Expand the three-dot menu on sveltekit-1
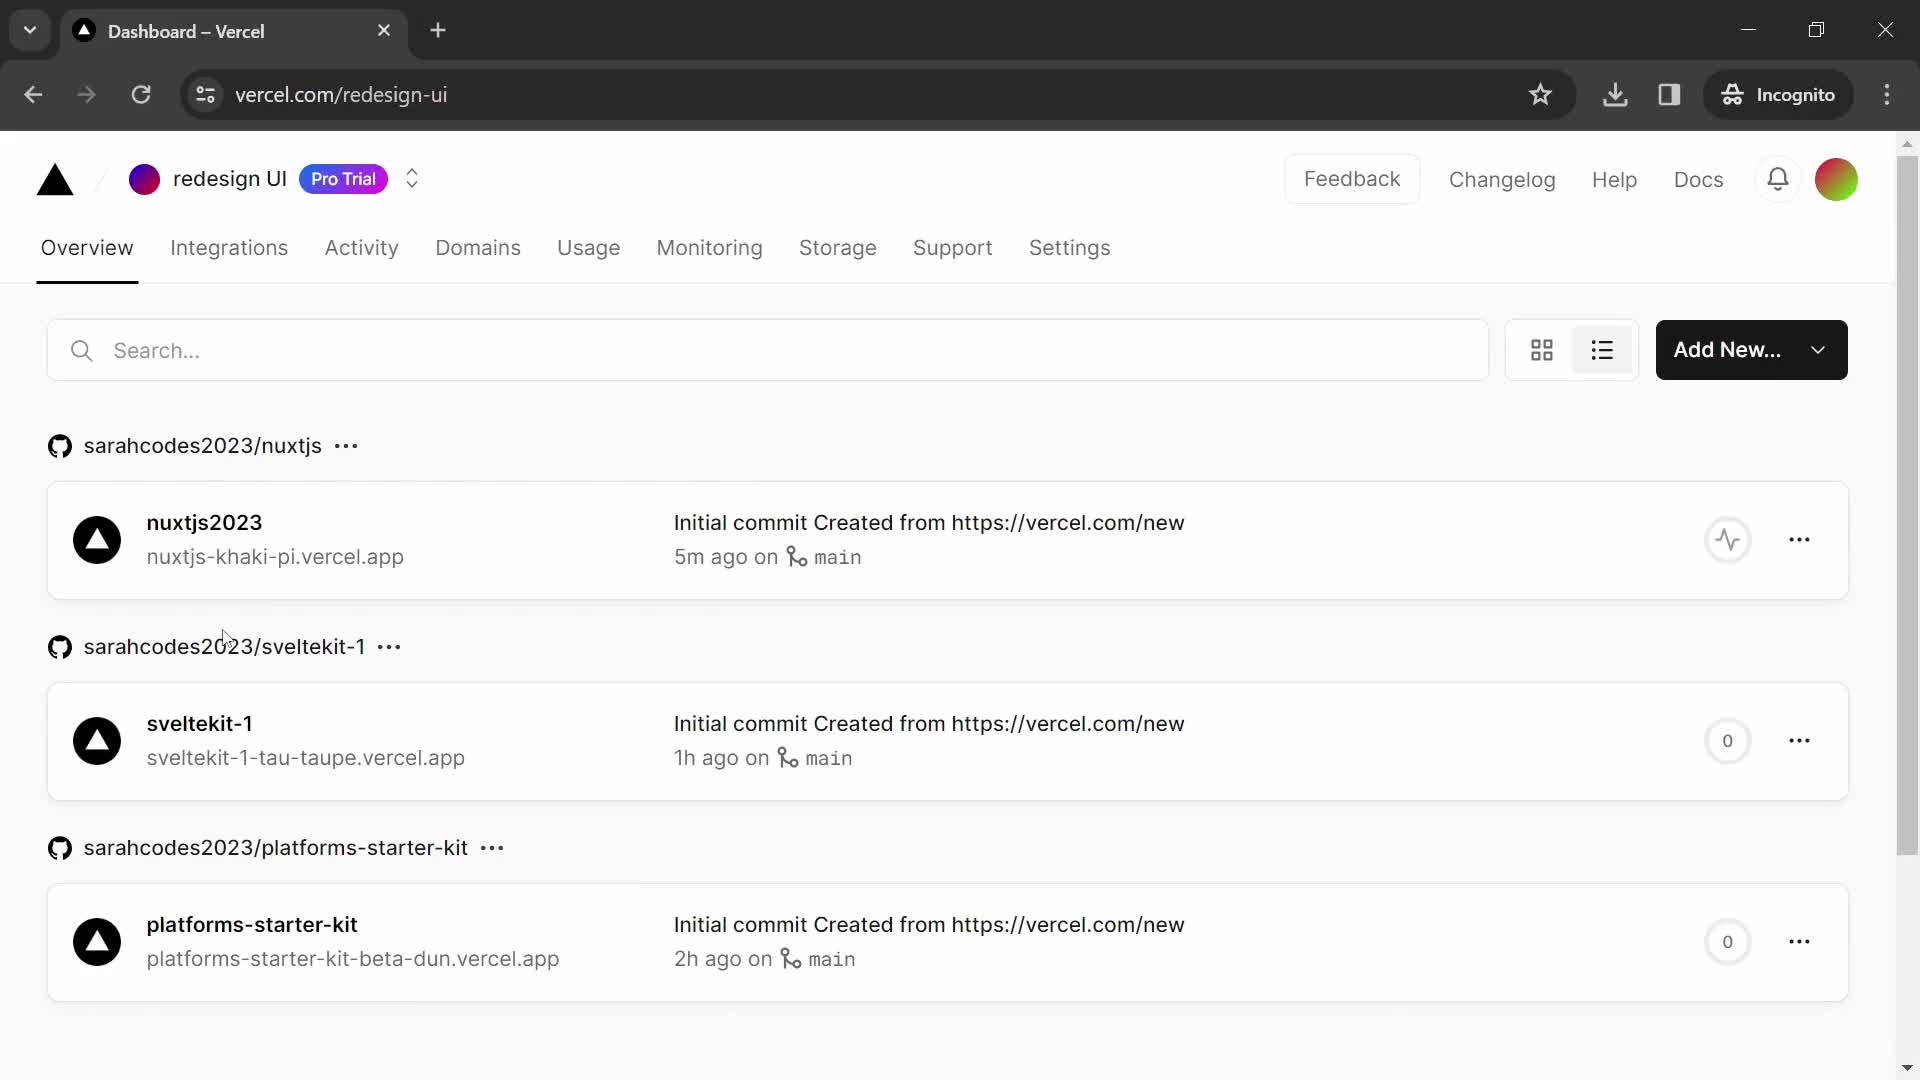 [1800, 740]
